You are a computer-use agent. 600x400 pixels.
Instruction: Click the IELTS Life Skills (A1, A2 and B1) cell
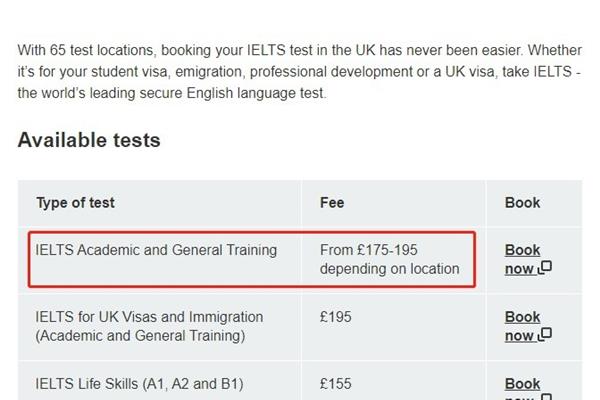pyautogui.click(x=139, y=384)
